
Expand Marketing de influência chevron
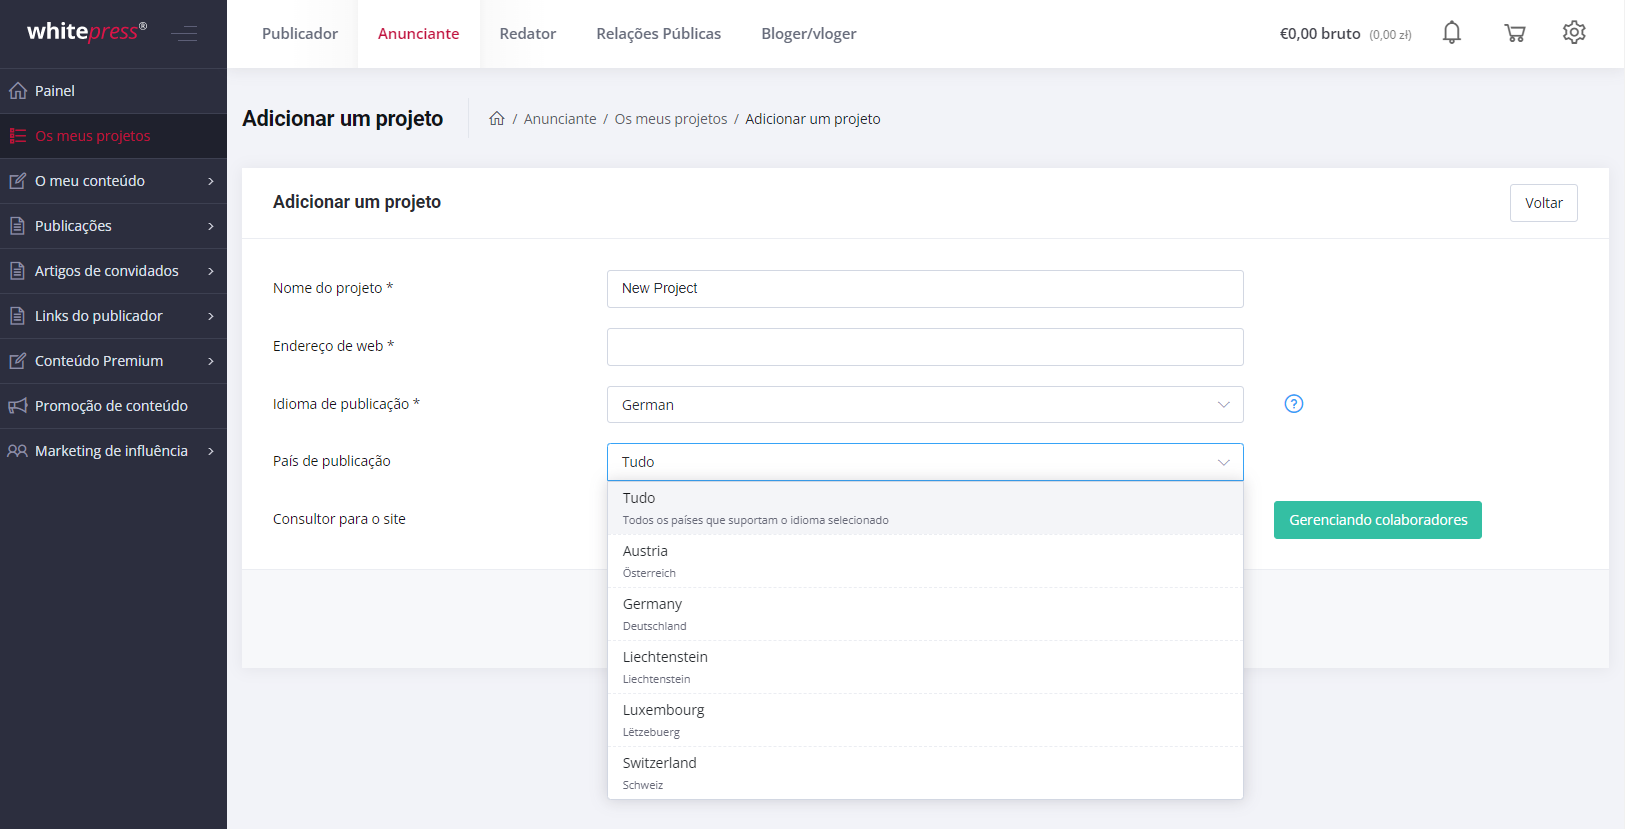211,451
